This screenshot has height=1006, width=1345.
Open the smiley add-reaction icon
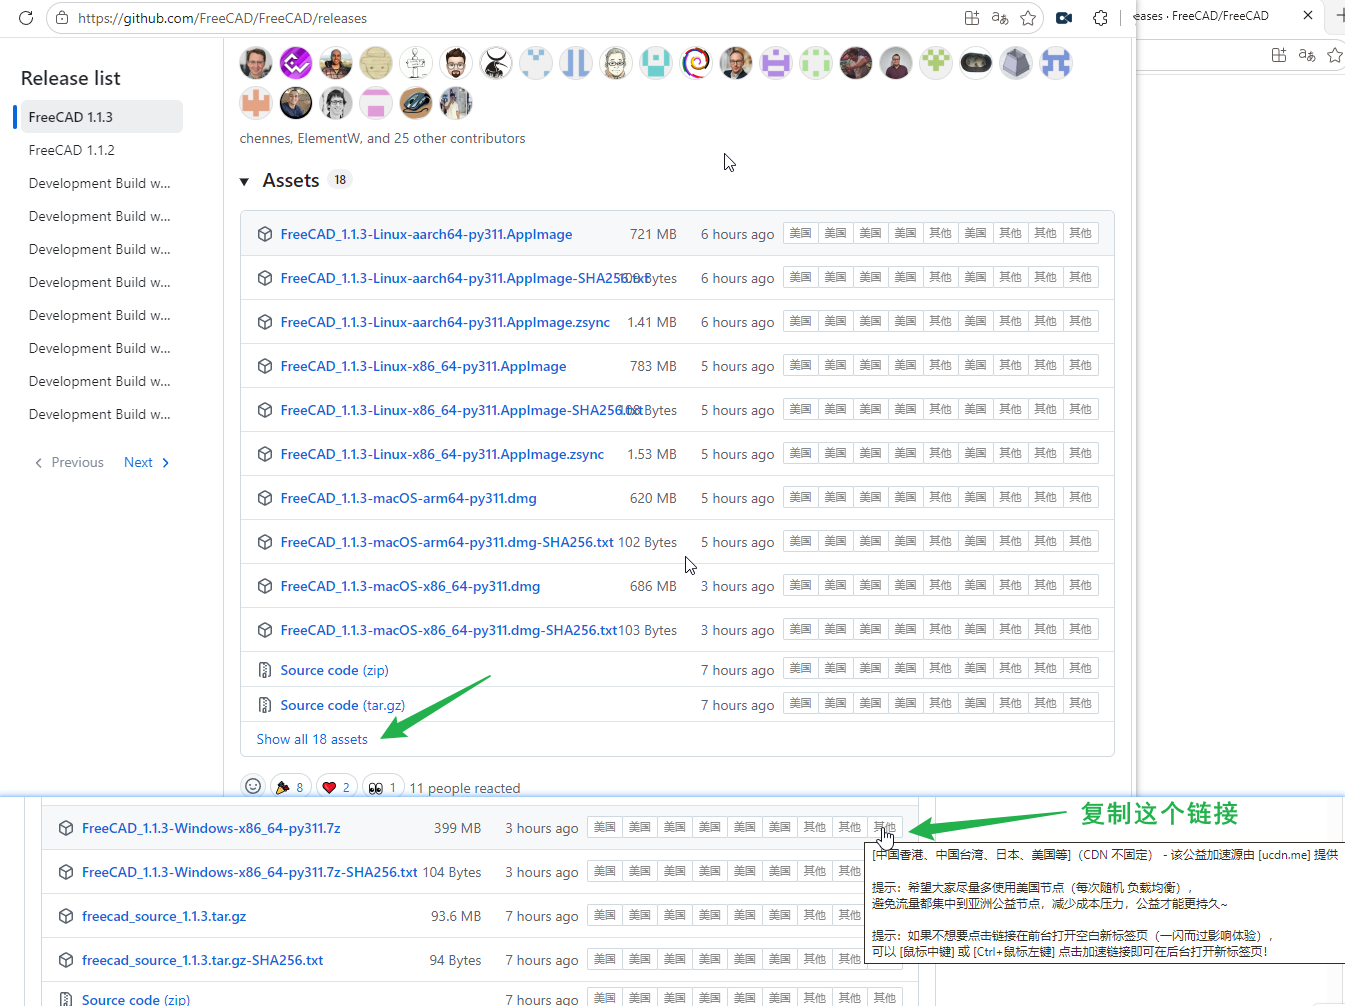coord(253,786)
